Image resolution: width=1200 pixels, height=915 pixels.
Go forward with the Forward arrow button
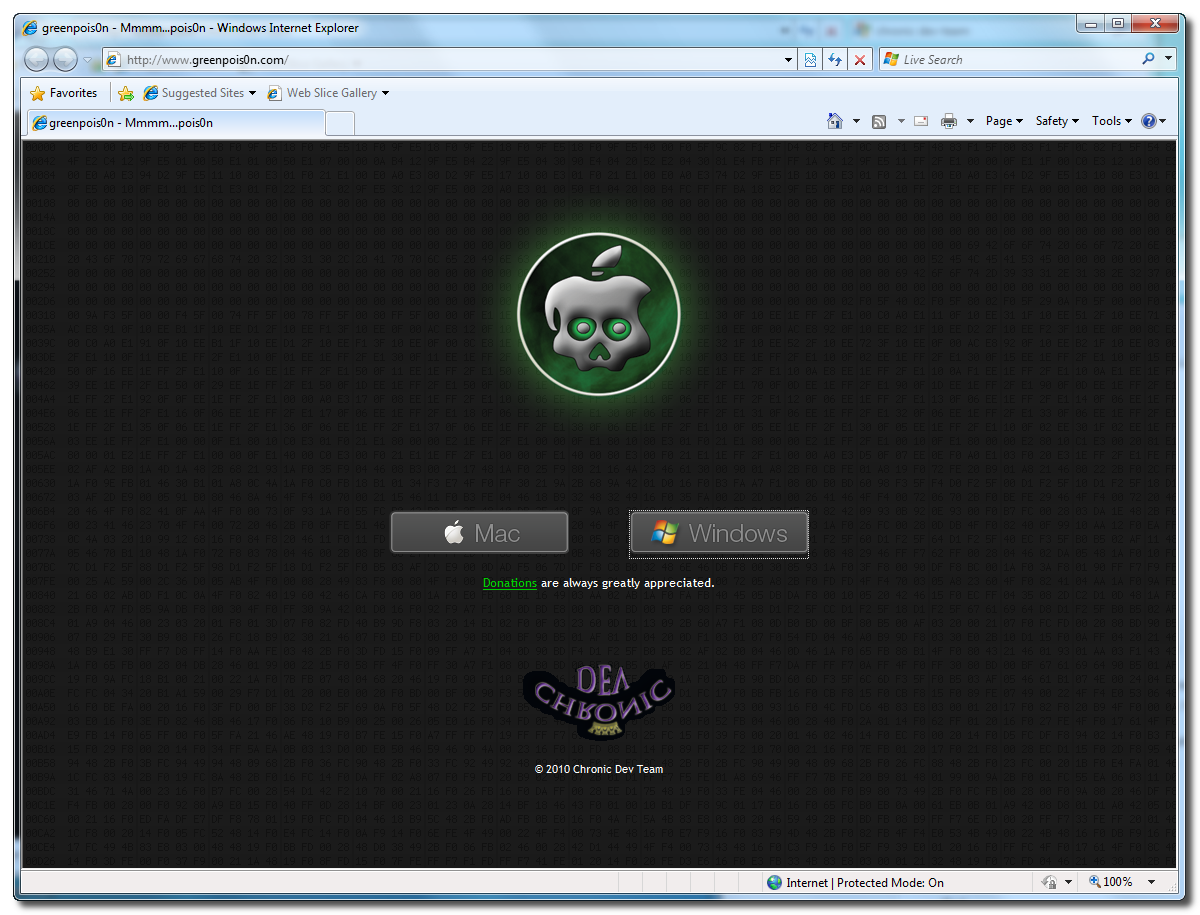(x=65, y=60)
